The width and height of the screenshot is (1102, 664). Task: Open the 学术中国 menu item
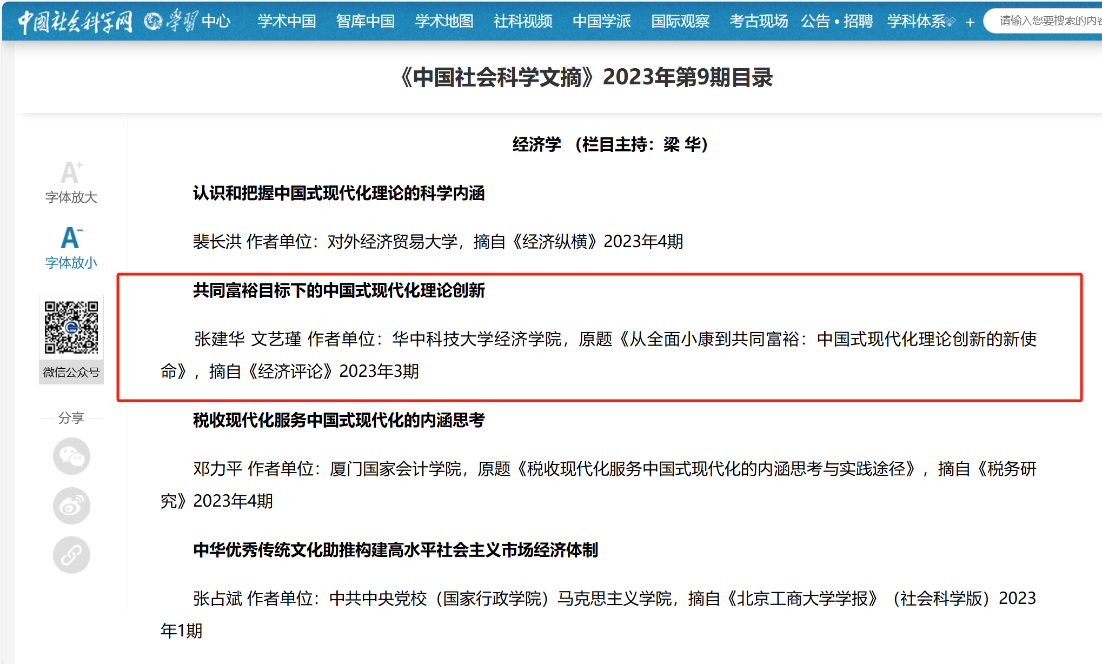point(287,21)
